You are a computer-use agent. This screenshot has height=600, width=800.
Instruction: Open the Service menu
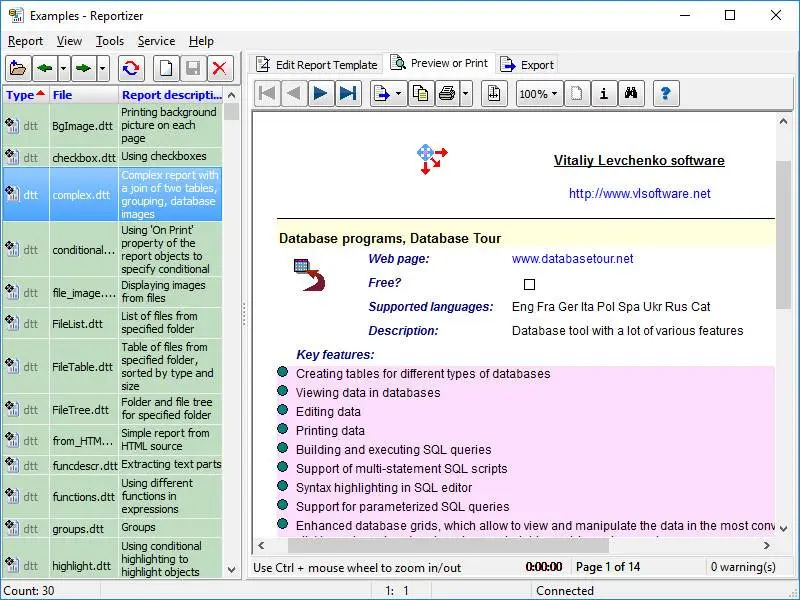point(156,41)
